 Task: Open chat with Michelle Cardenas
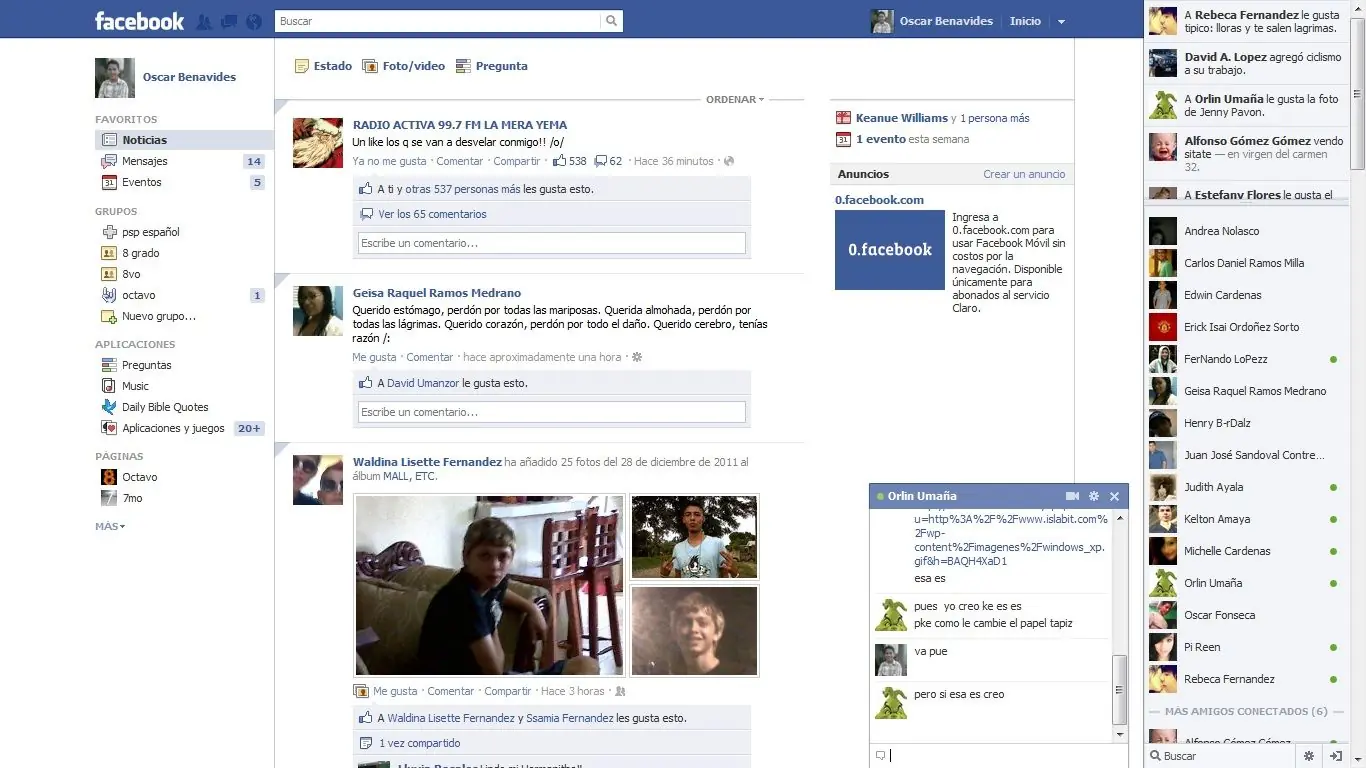tap(1244, 551)
